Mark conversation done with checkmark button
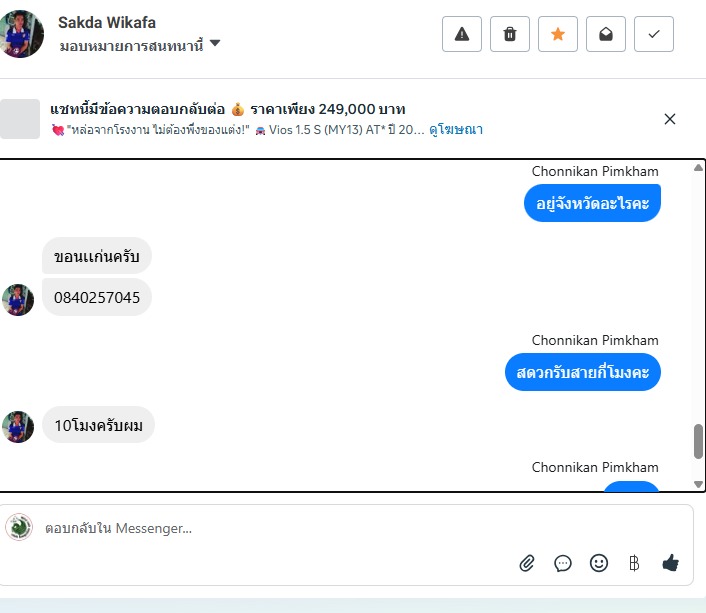 pyautogui.click(x=654, y=34)
